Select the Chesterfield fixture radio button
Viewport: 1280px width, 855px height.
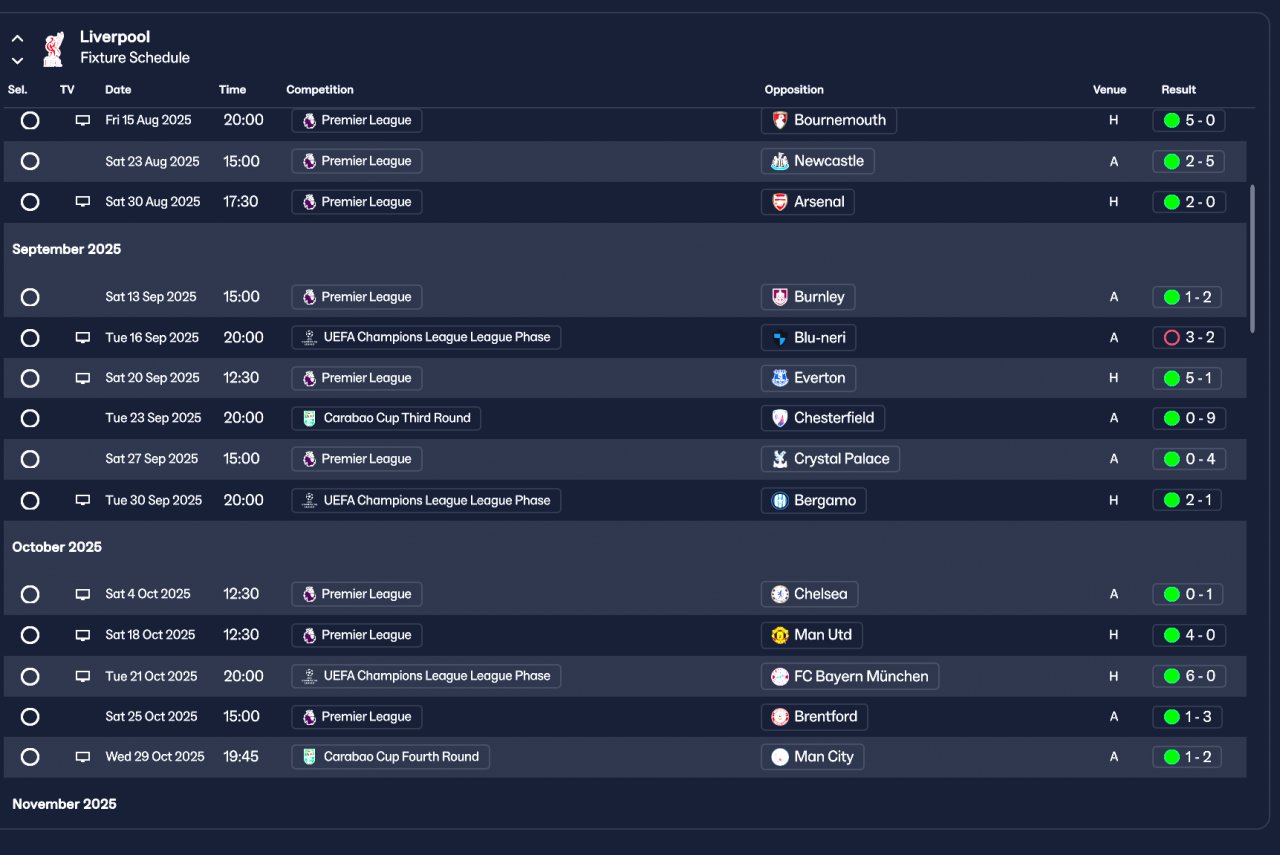30,418
